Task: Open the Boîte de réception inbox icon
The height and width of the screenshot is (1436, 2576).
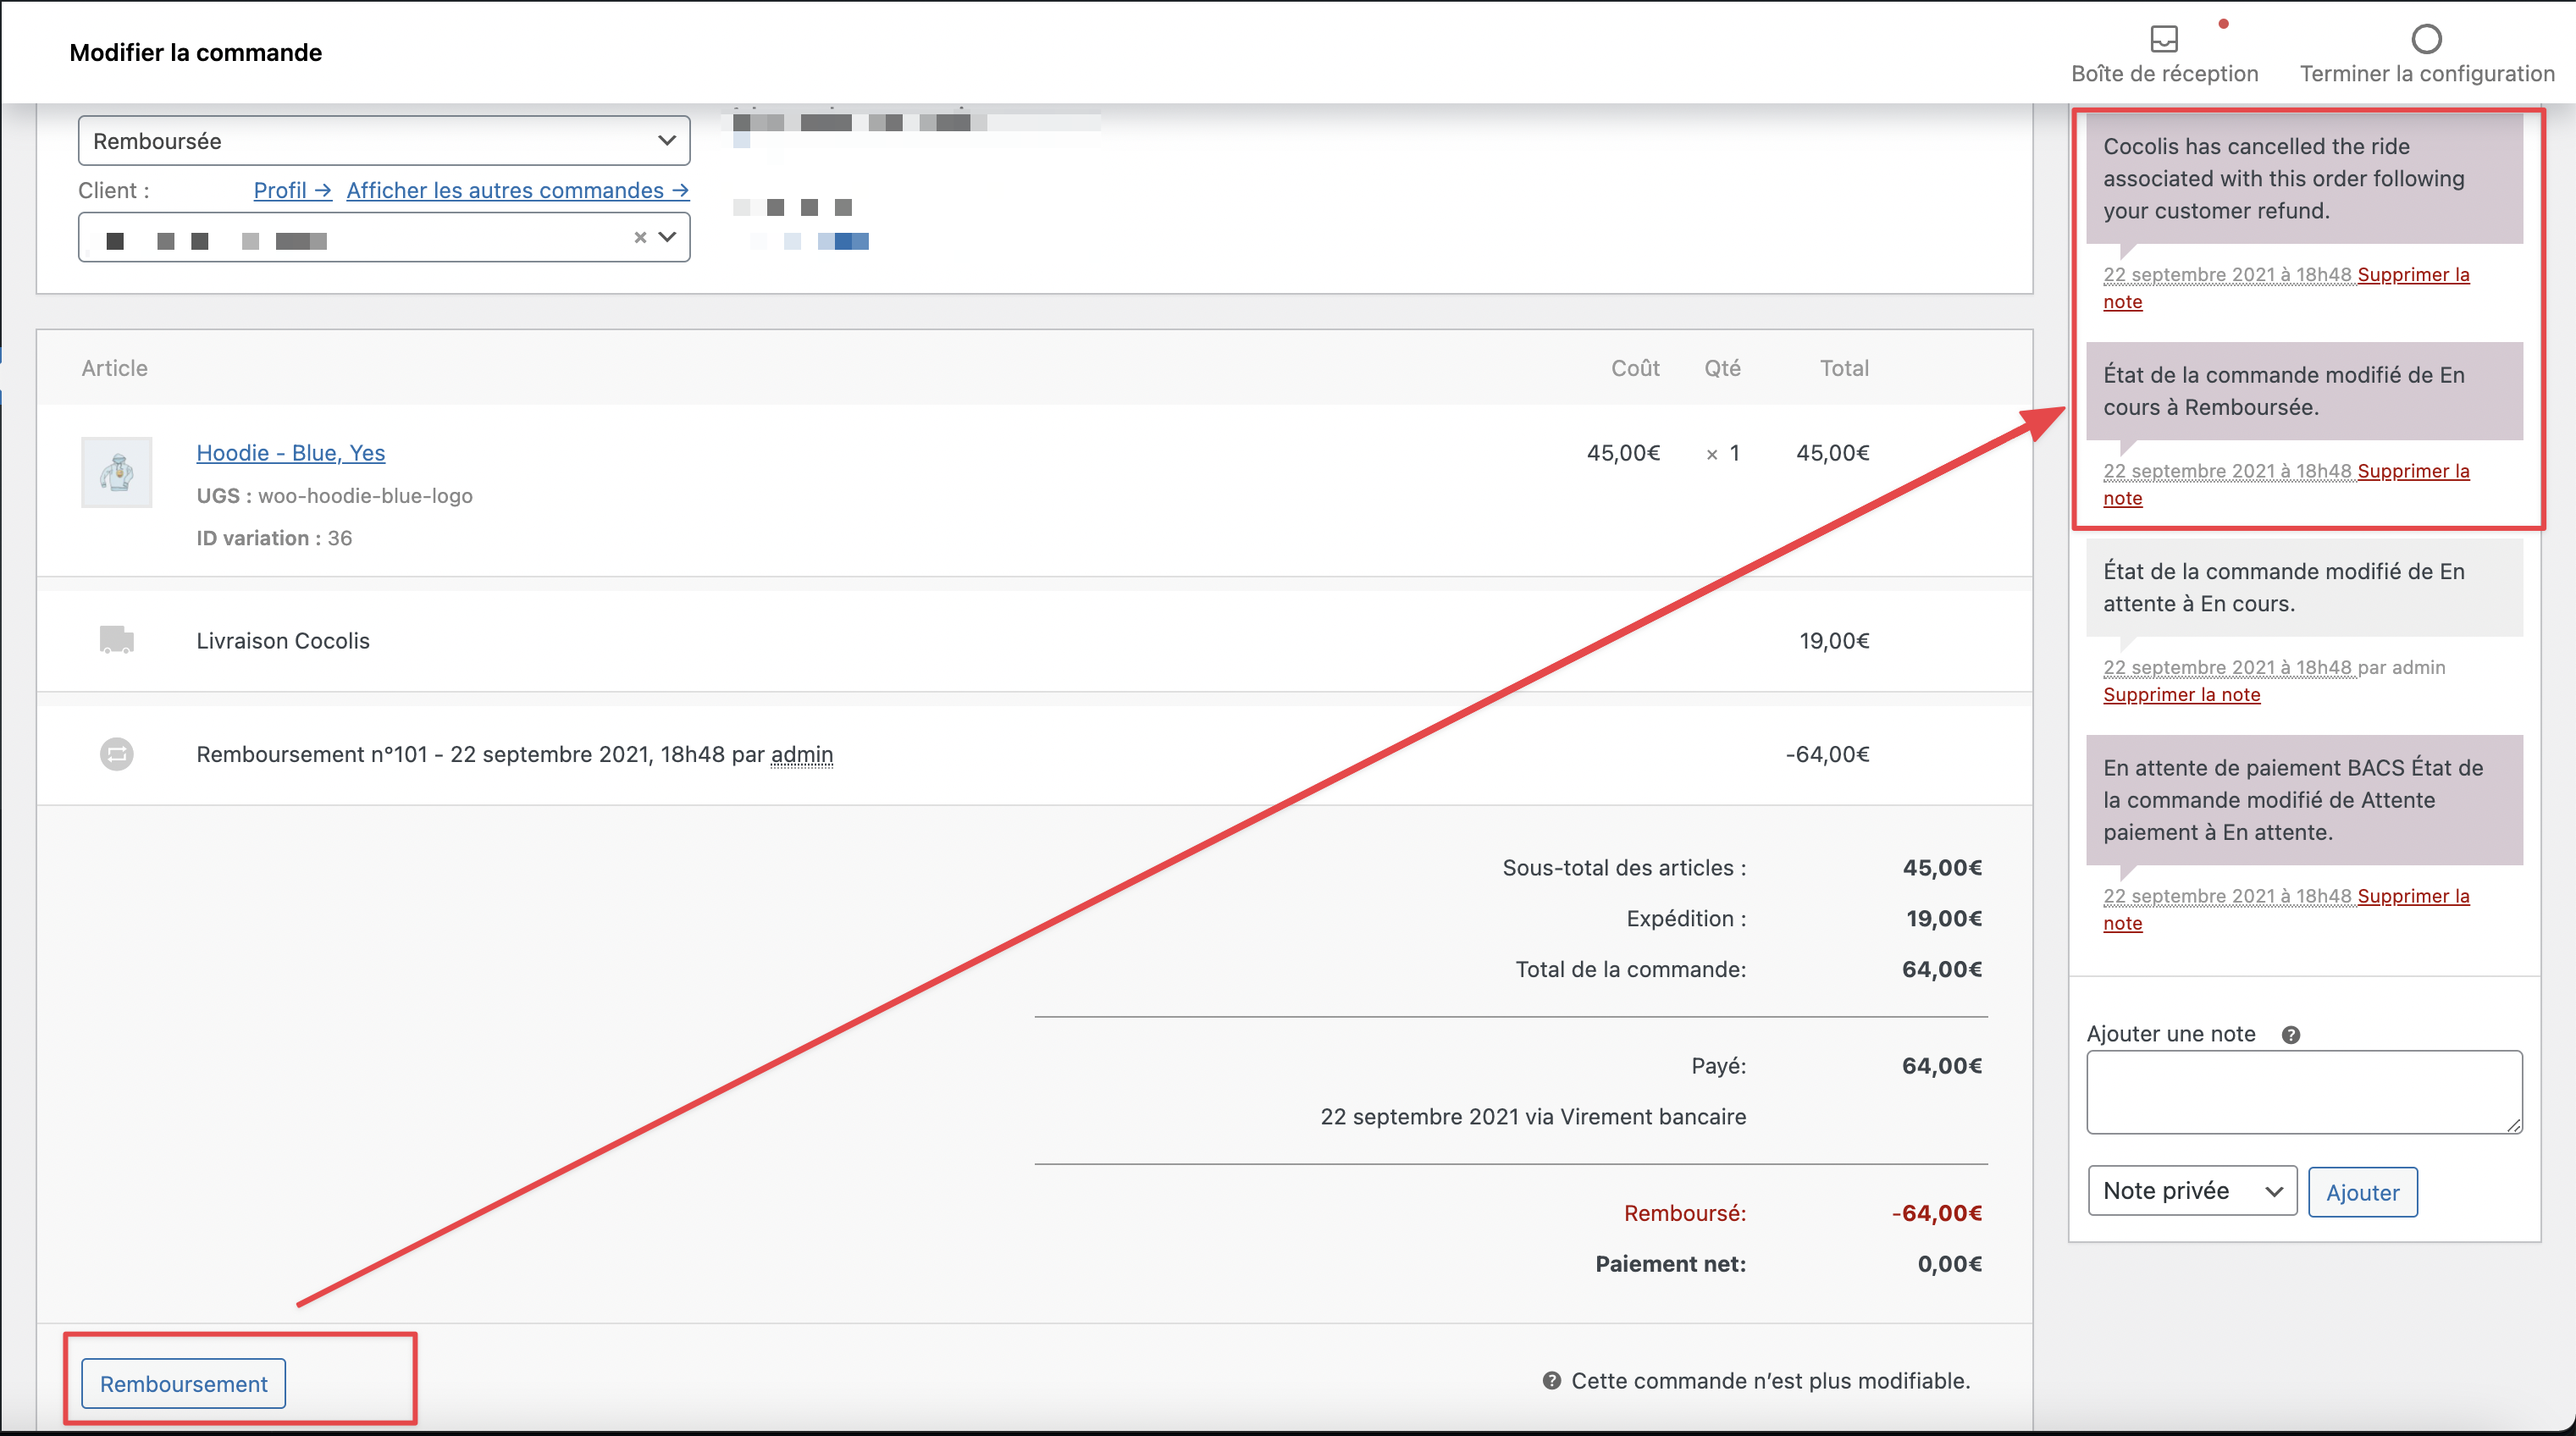Action: [2163, 39]
